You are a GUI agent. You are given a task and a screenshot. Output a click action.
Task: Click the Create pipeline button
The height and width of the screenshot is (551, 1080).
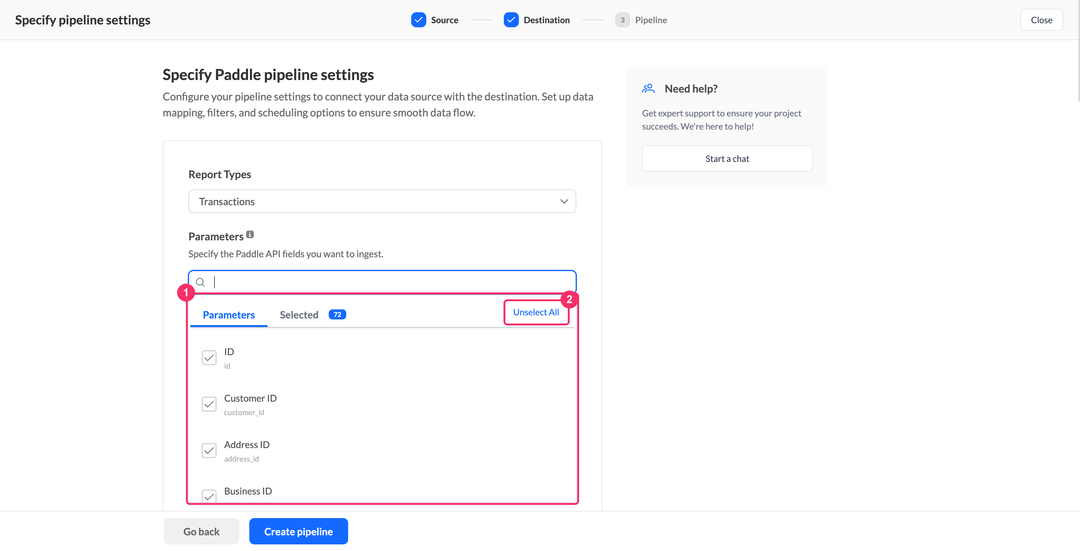(298, 532)
